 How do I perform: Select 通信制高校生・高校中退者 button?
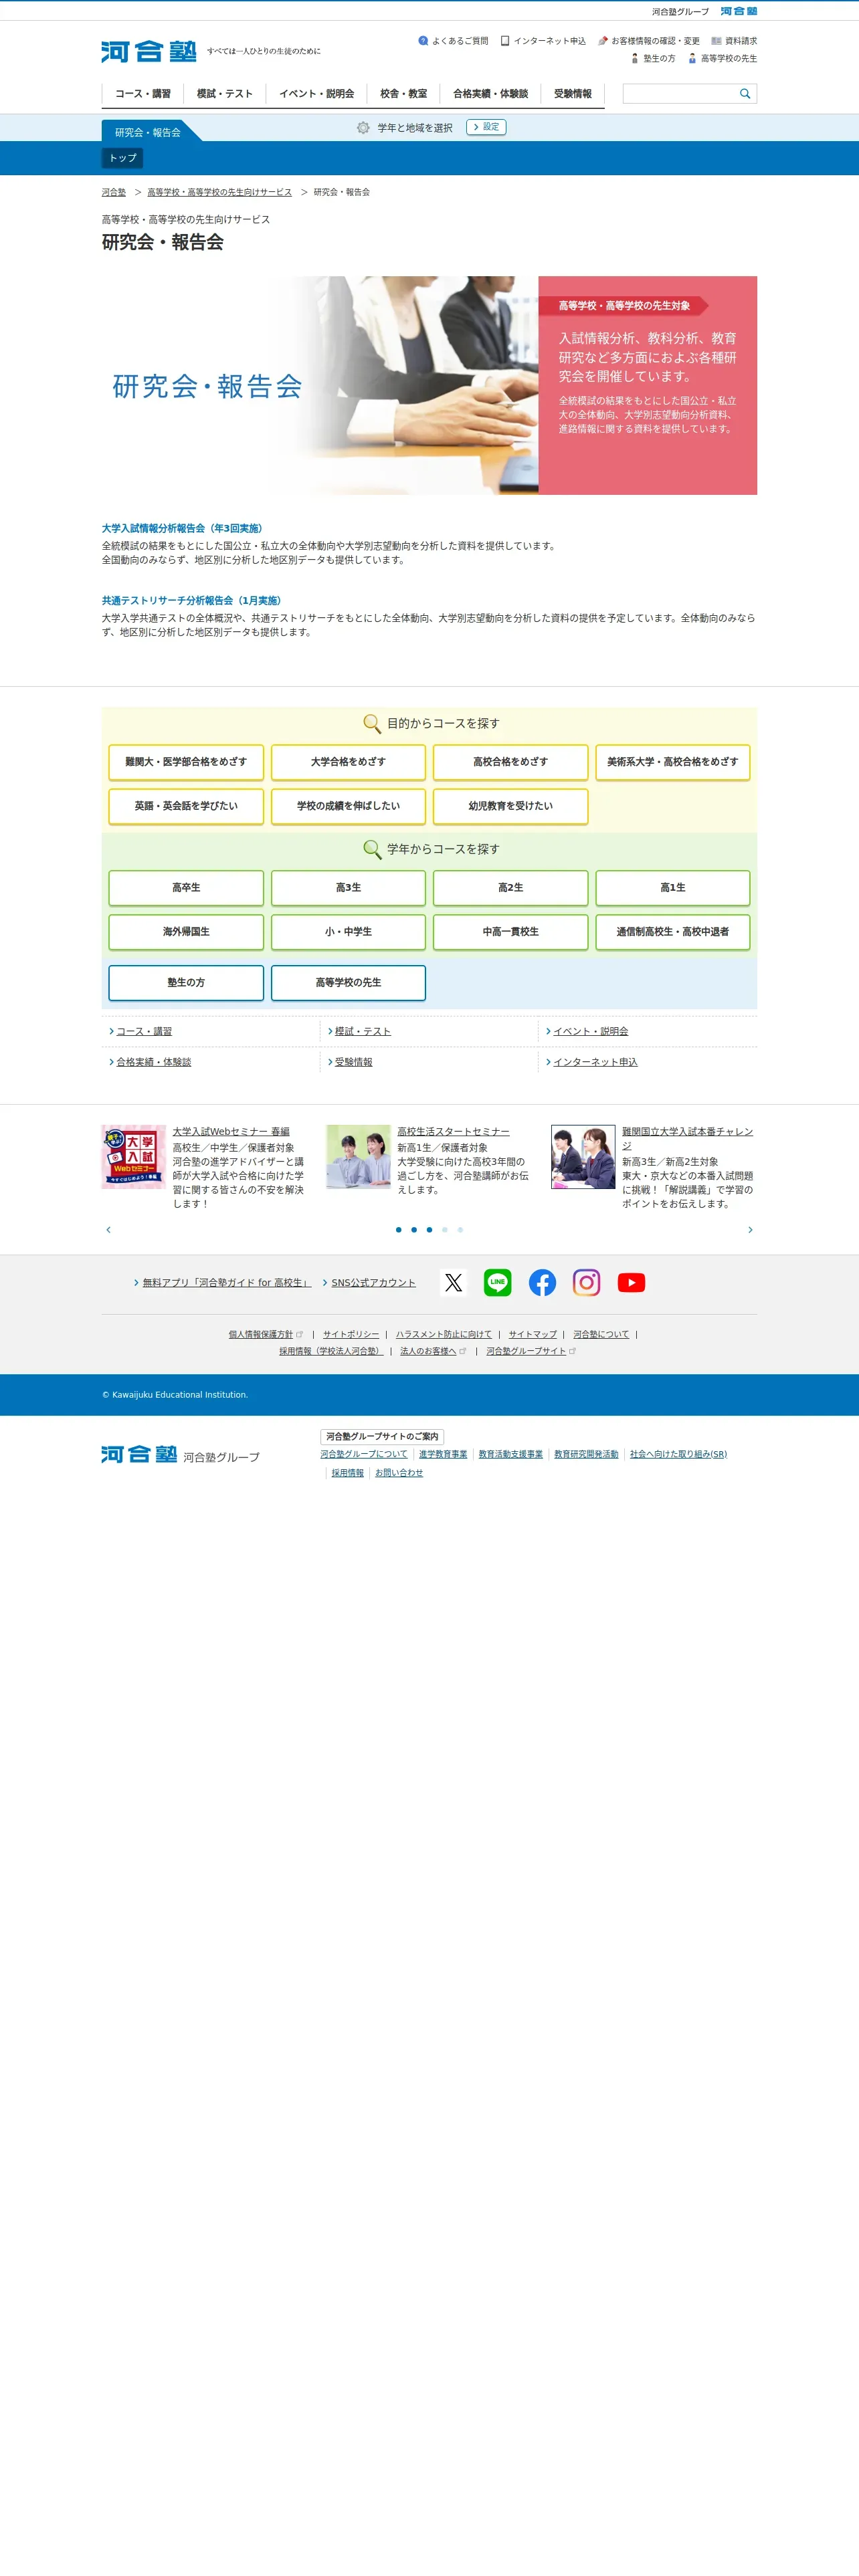(673, 932)
